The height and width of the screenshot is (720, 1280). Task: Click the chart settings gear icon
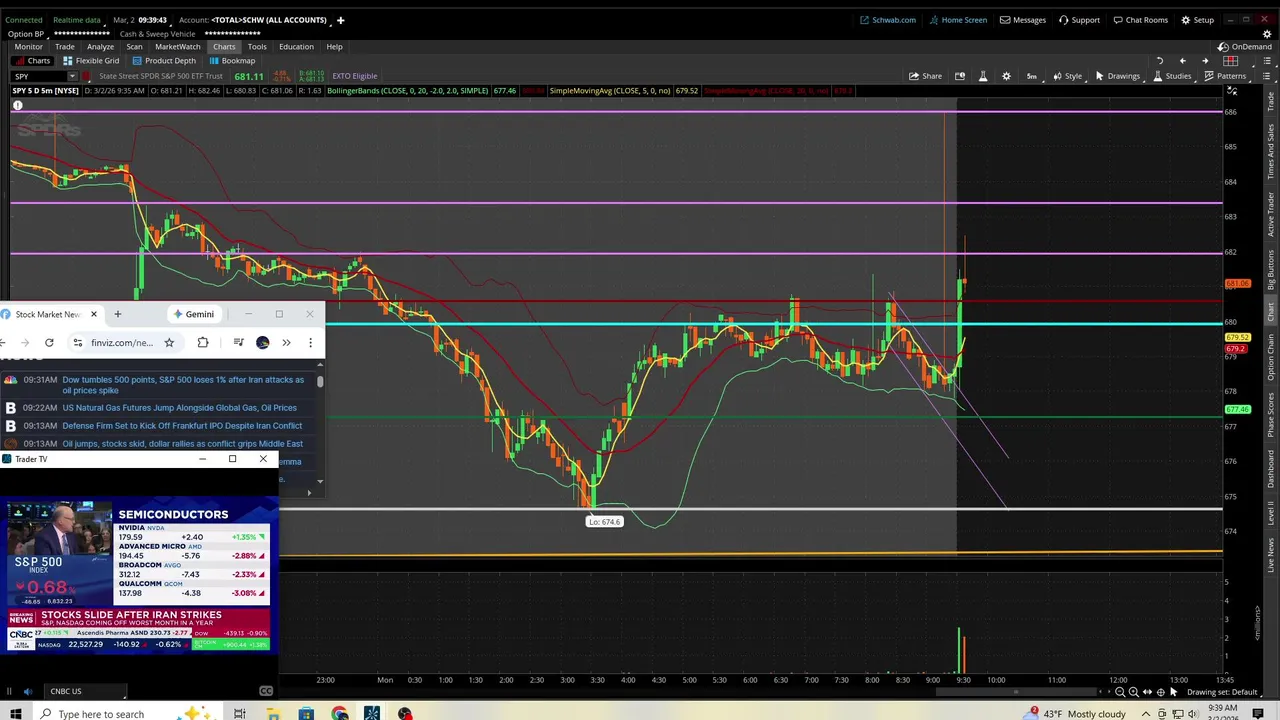1006,76
